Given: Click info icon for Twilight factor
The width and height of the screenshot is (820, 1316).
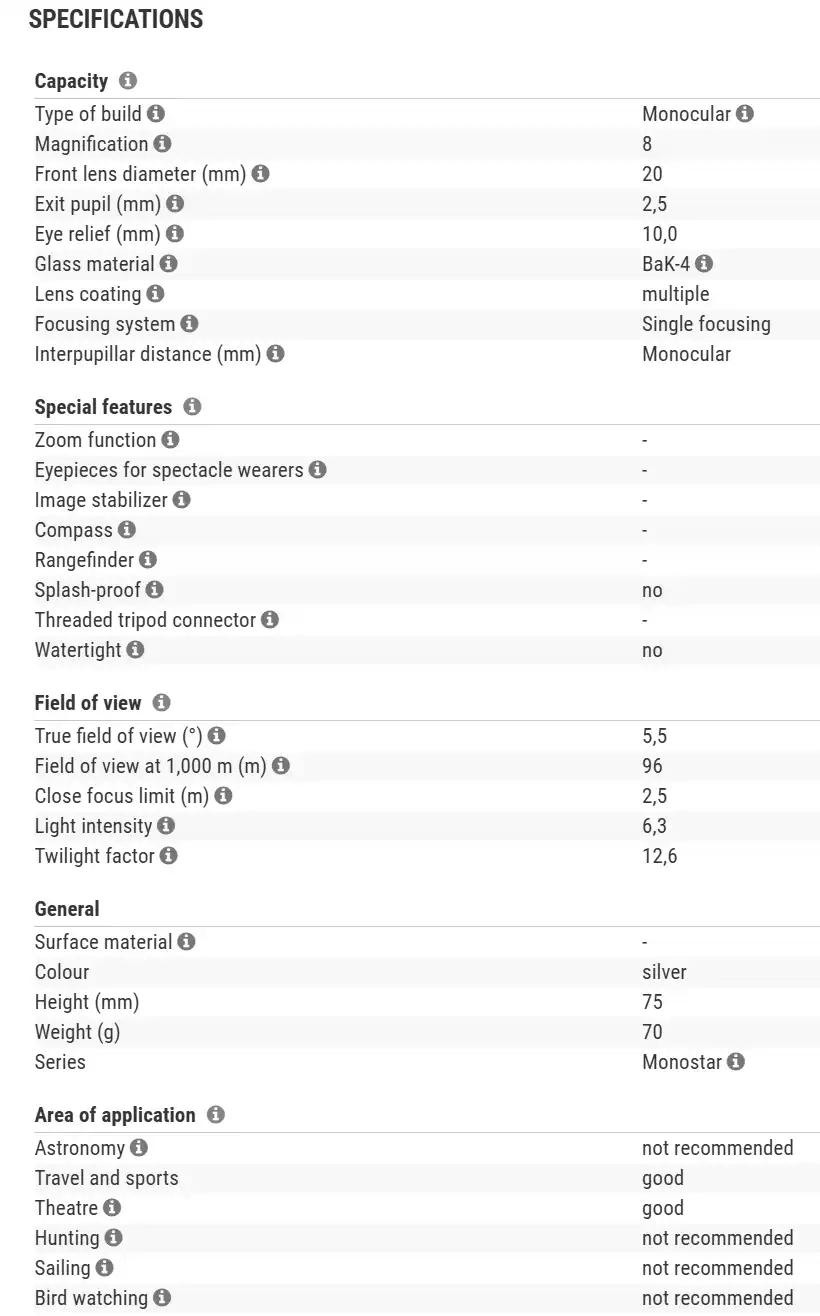Looking at the screenshot, I should pyautogui.click(x=169, y=855).
